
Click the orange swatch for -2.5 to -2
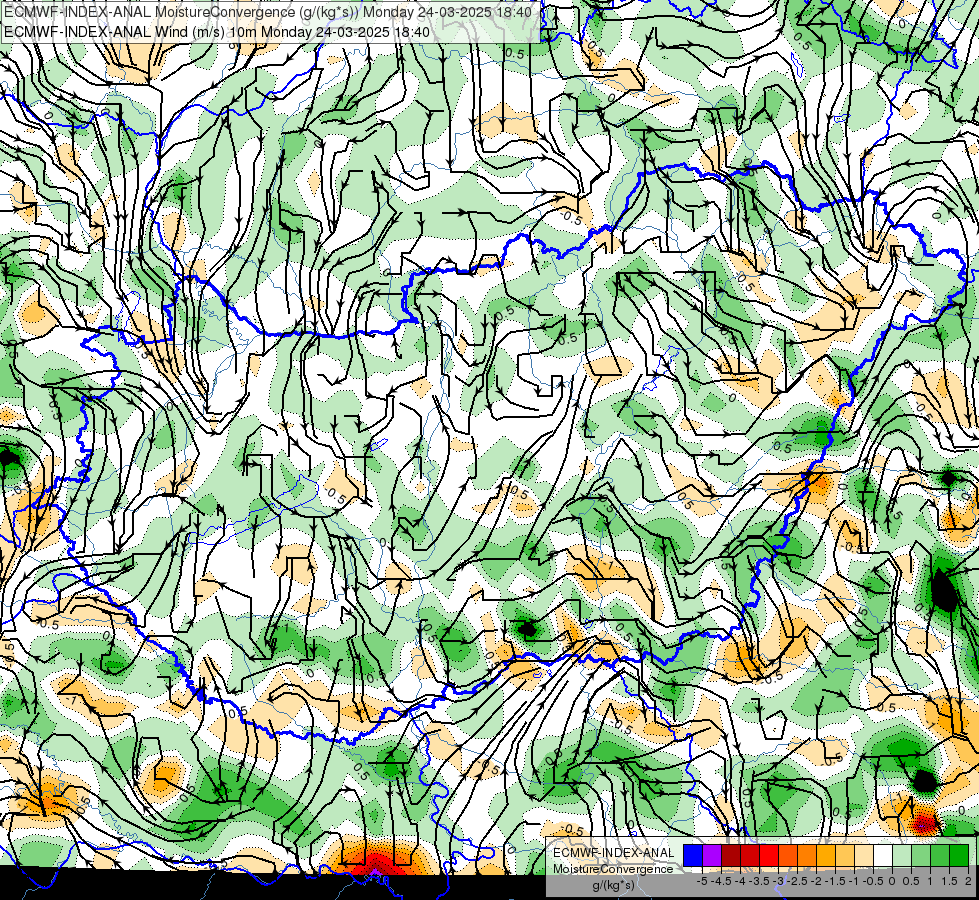tap(807, 855)
